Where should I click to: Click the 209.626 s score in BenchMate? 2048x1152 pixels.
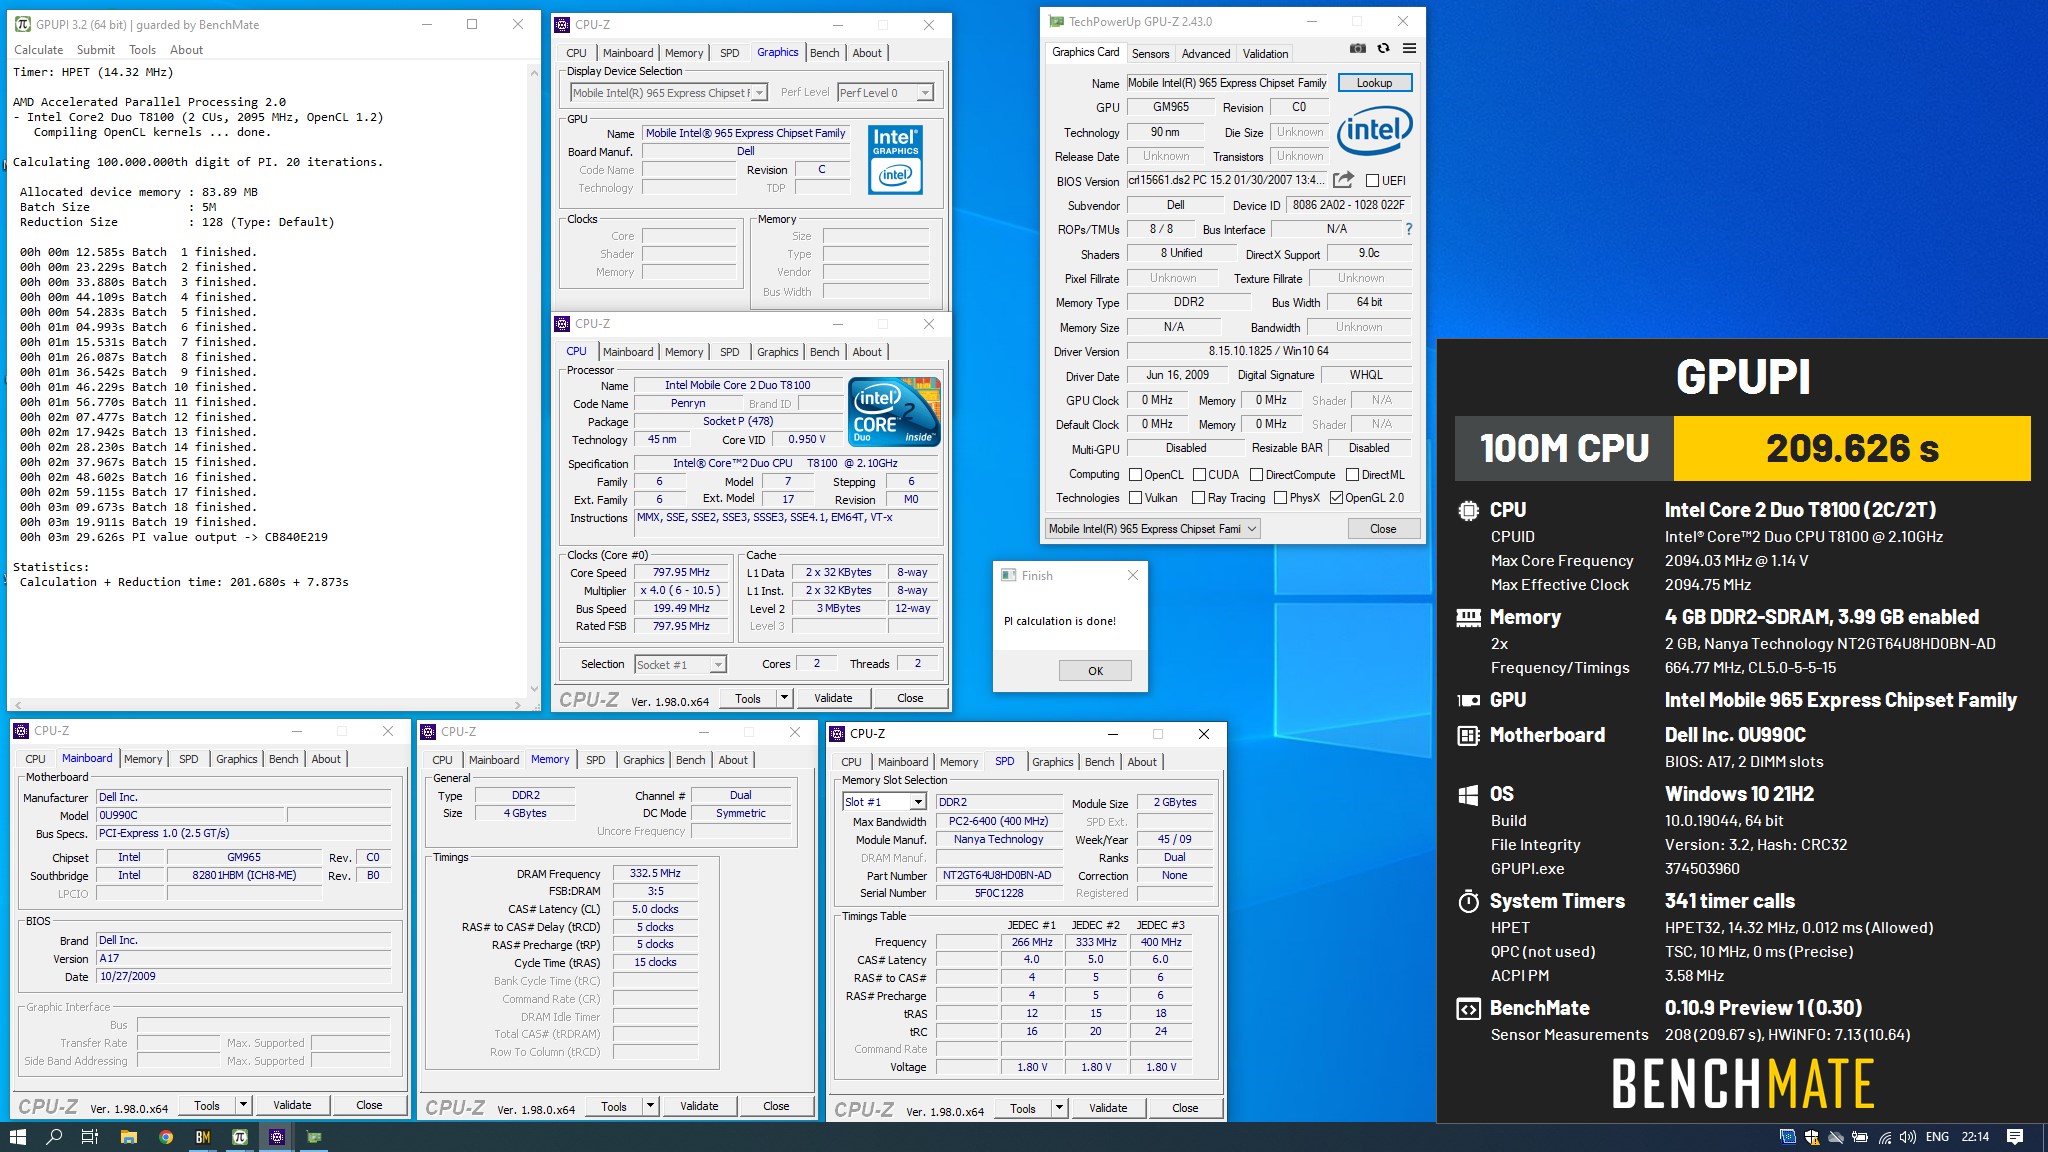[x=1852, y=449]
